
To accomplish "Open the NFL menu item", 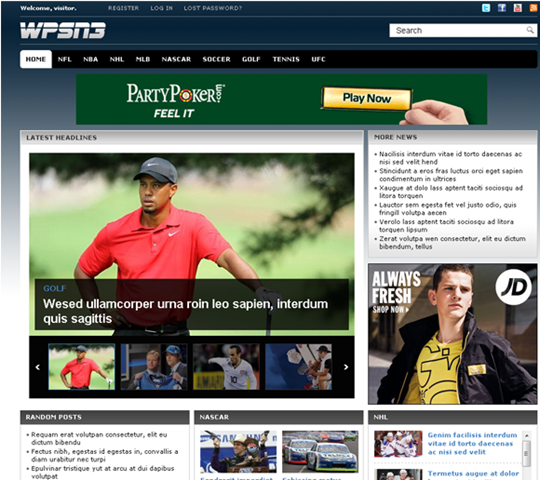I will click(64, 59).
